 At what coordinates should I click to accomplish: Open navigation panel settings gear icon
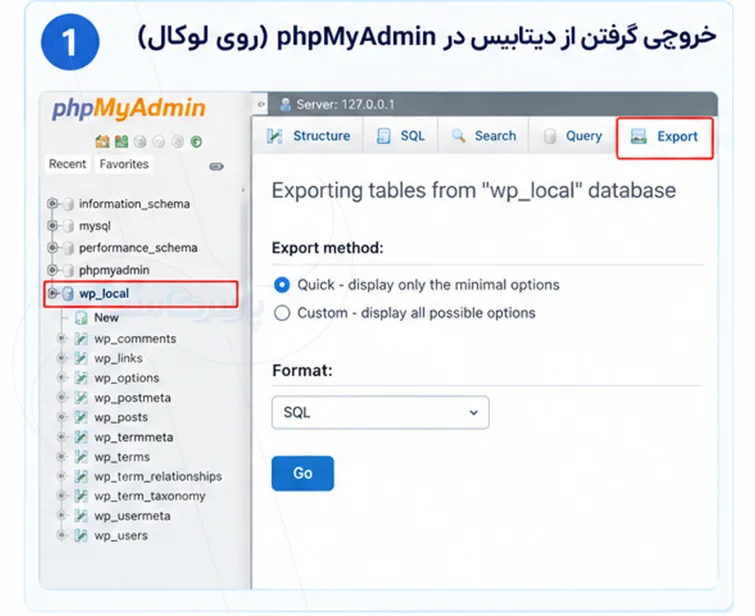point(178,142)
